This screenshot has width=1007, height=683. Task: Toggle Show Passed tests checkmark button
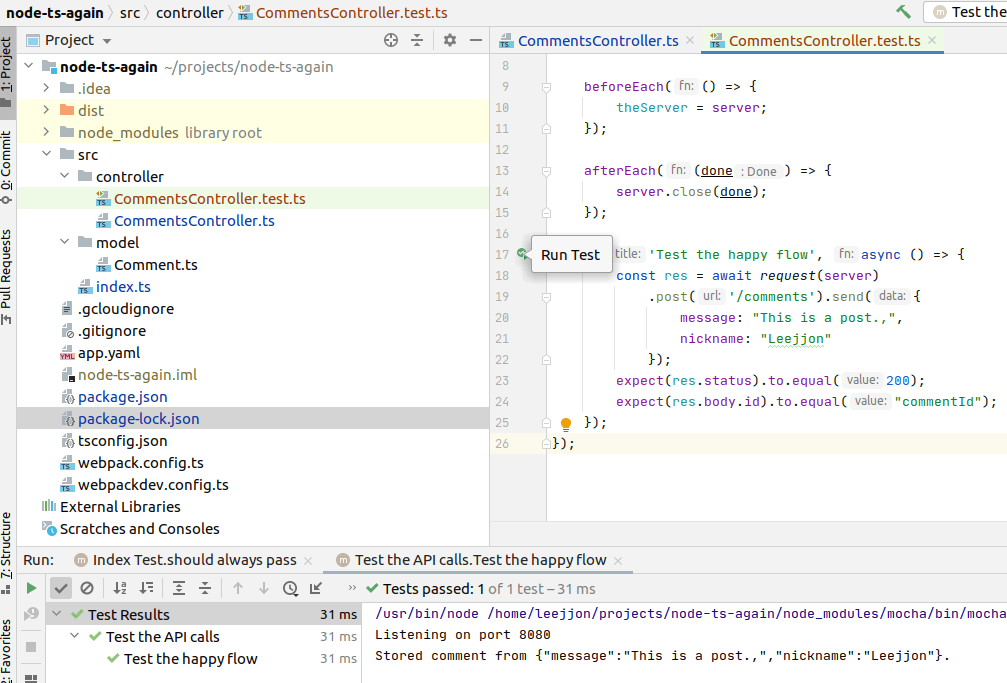click(x=60, y=588)
